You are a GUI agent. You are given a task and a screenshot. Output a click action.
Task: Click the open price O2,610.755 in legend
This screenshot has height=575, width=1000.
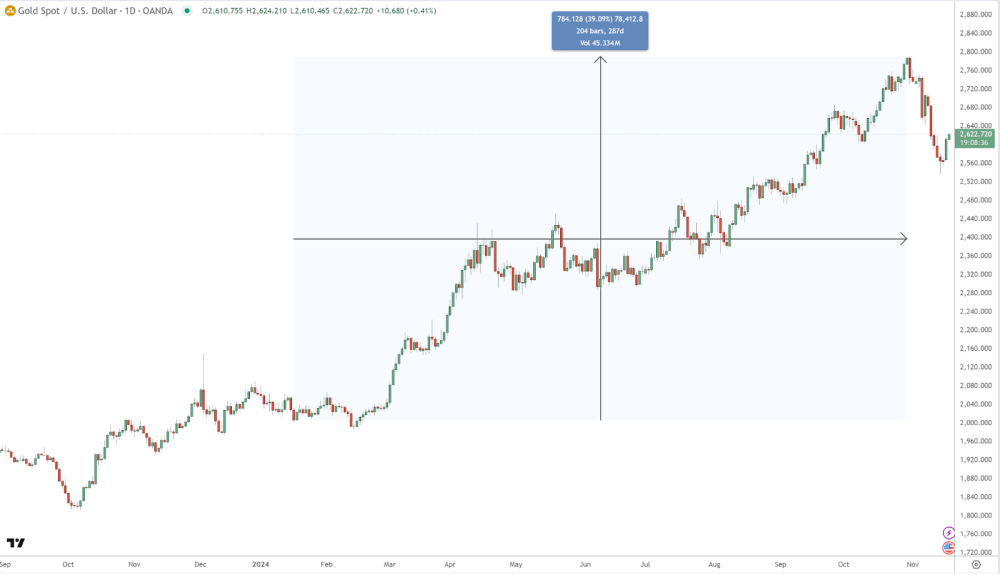(223, 11)
